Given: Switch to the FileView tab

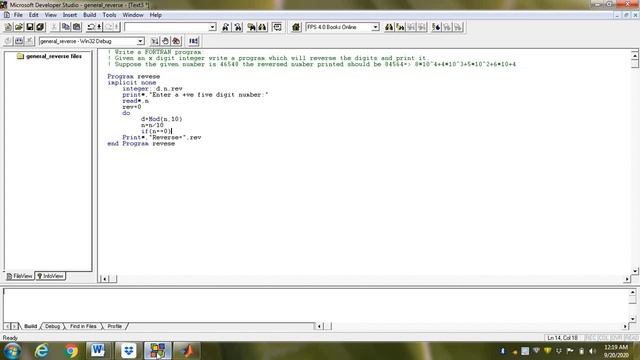Looking at the screenshot, I should point(20,276).
